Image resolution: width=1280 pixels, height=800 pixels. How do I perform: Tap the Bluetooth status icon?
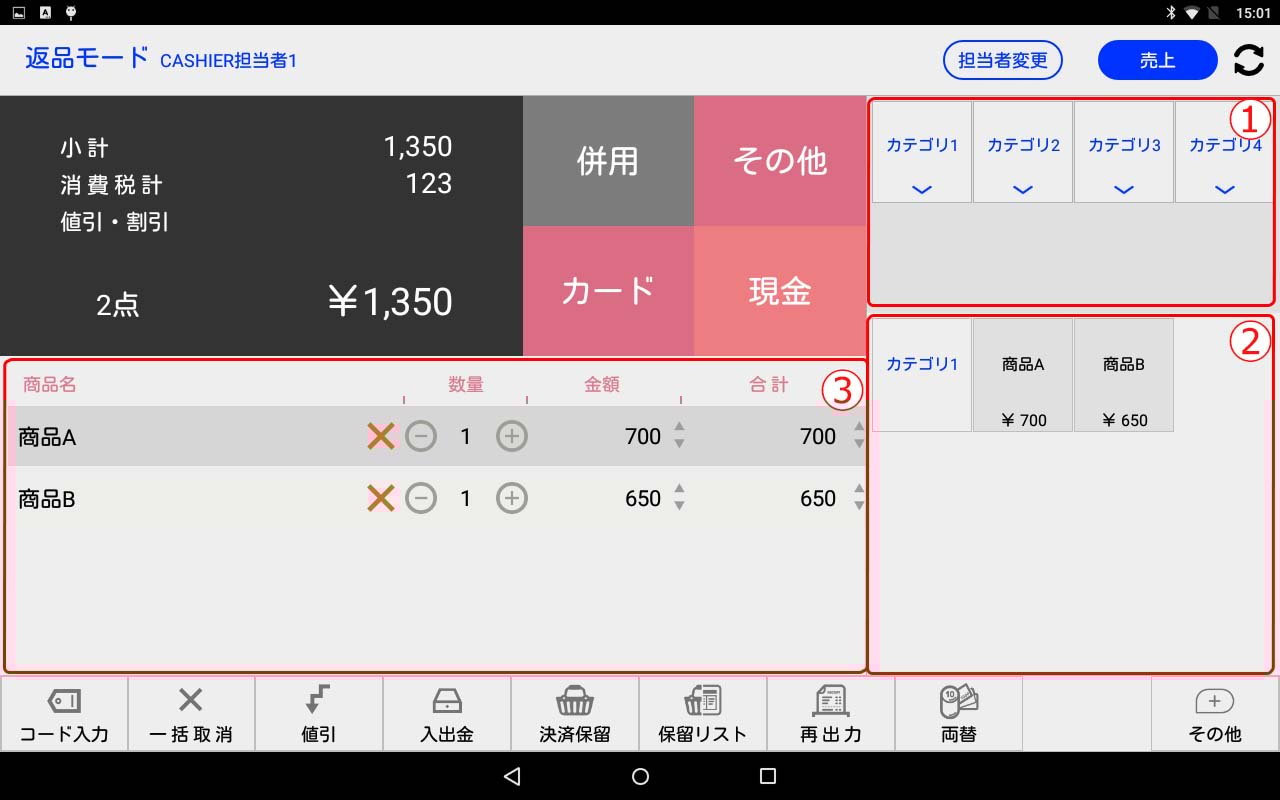[1169, 13]
